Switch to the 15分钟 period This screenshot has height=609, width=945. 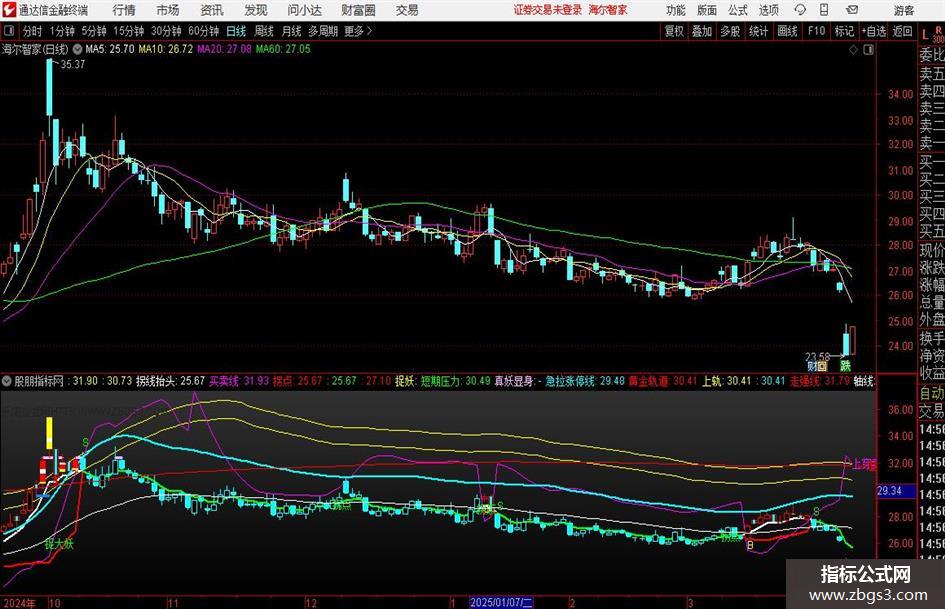(x=129, y=31)
